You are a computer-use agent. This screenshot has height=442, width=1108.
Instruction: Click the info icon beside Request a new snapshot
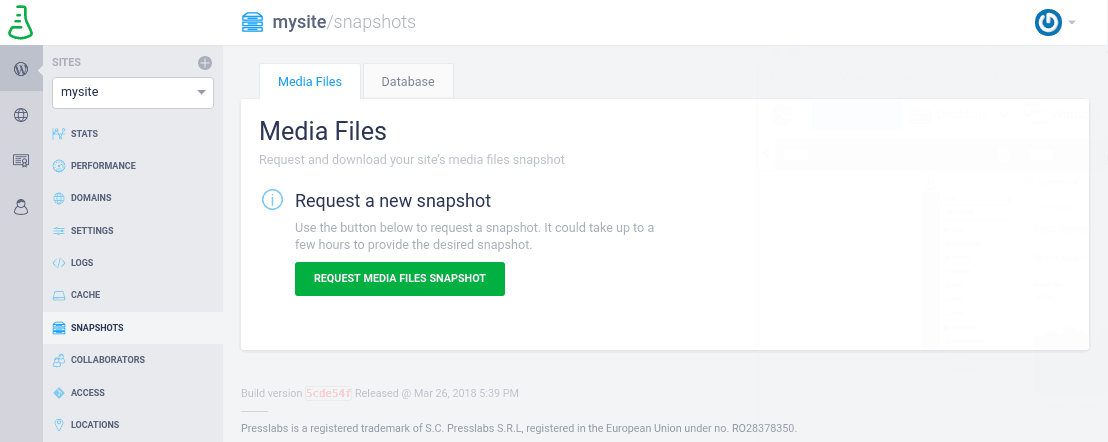[x=272, y=200]
